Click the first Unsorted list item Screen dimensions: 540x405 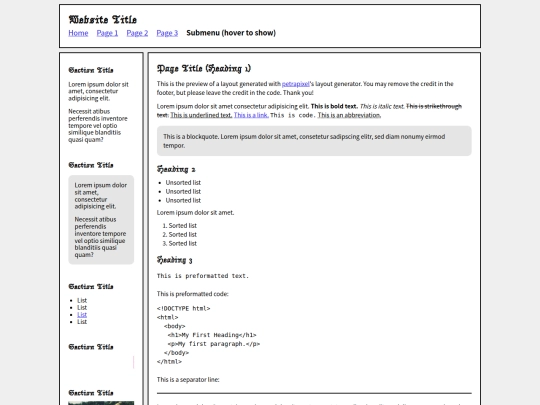click(x=183, y=183)
